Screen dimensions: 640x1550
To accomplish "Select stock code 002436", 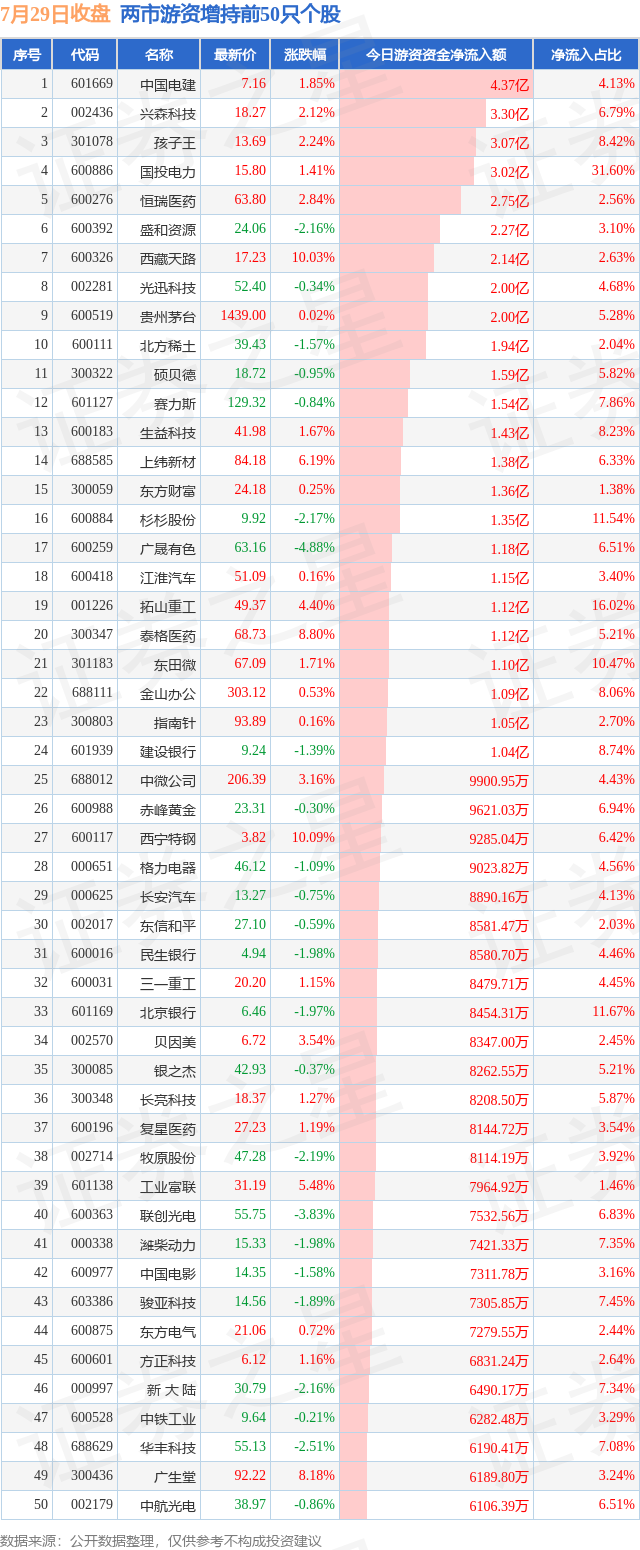I will 92,114.
